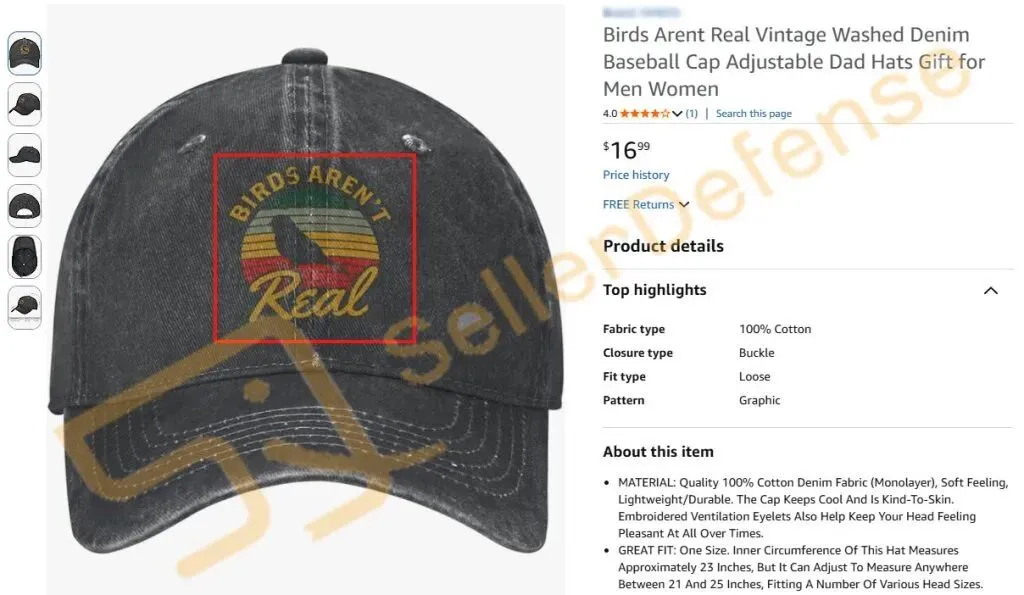
Task: Click the 4.0 rating number
Action: tap(610, 114)
